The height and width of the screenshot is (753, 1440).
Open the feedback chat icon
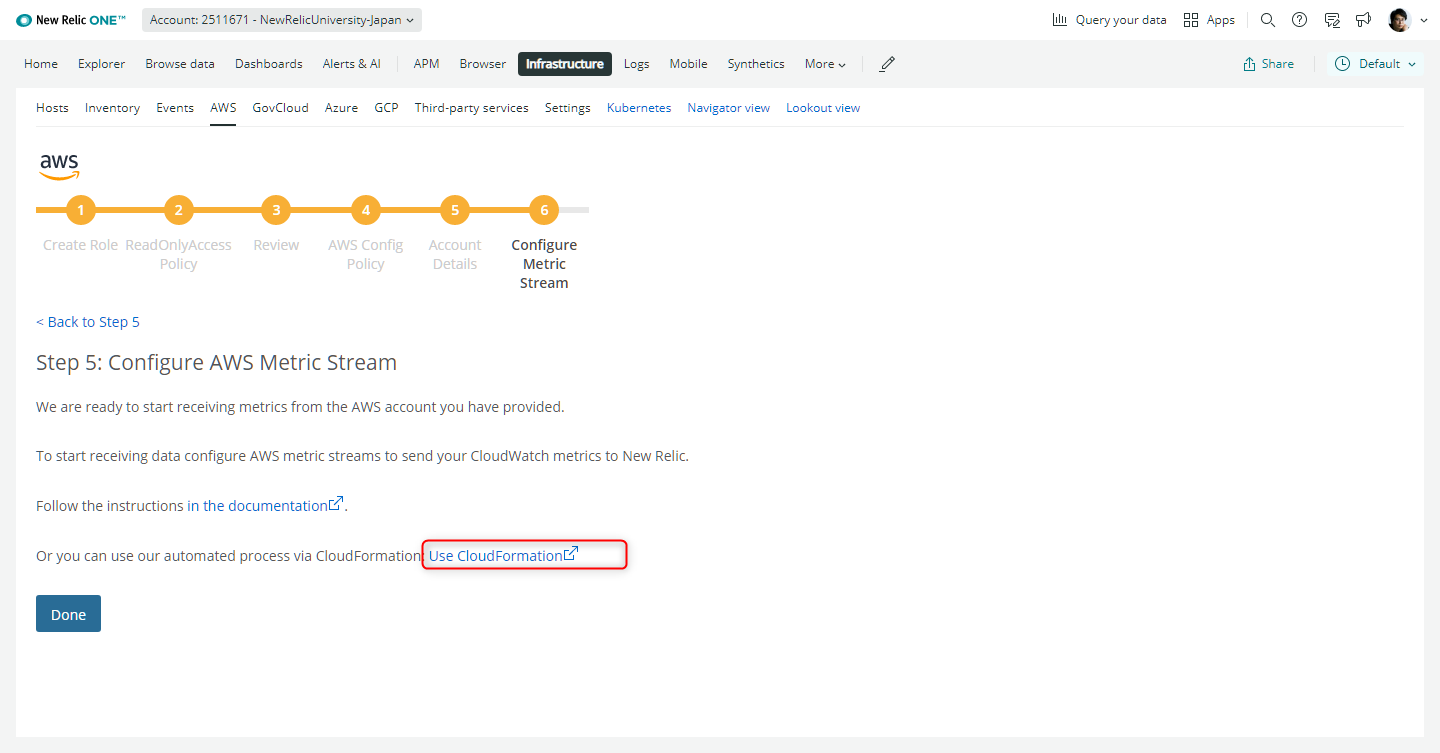(1332, 20)
